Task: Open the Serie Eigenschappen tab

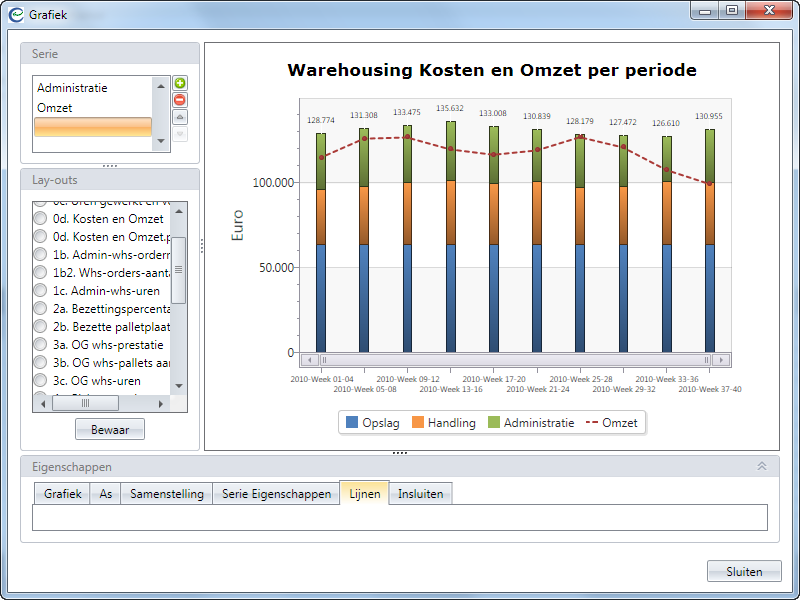Action: point(276,494)
